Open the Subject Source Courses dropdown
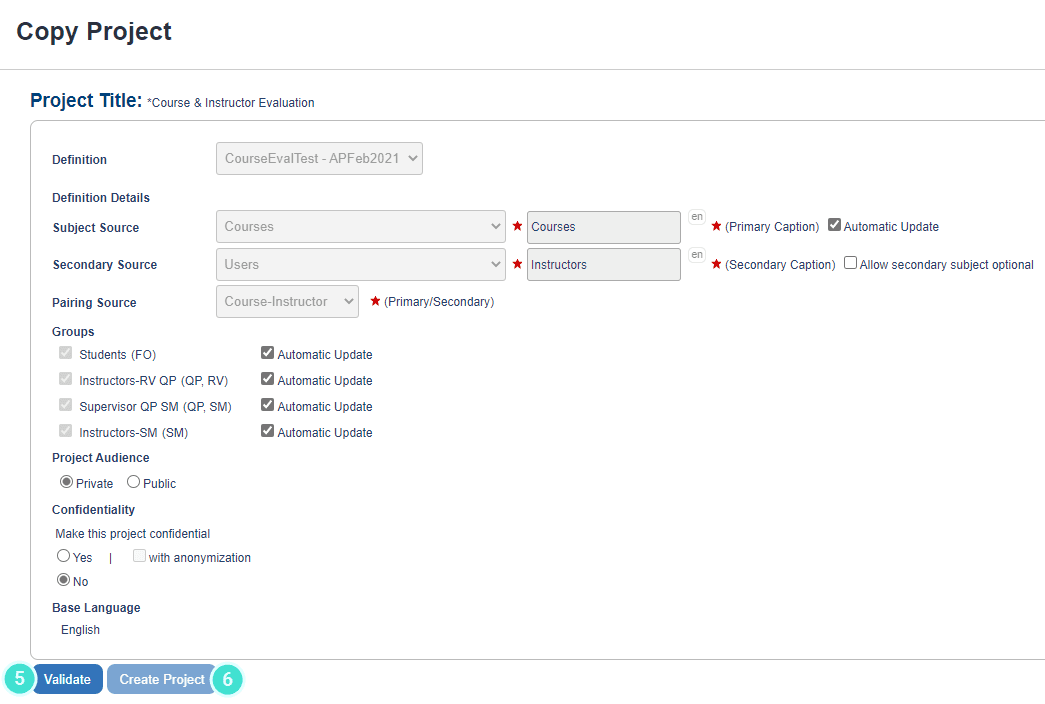 click(x=361, y=227)
